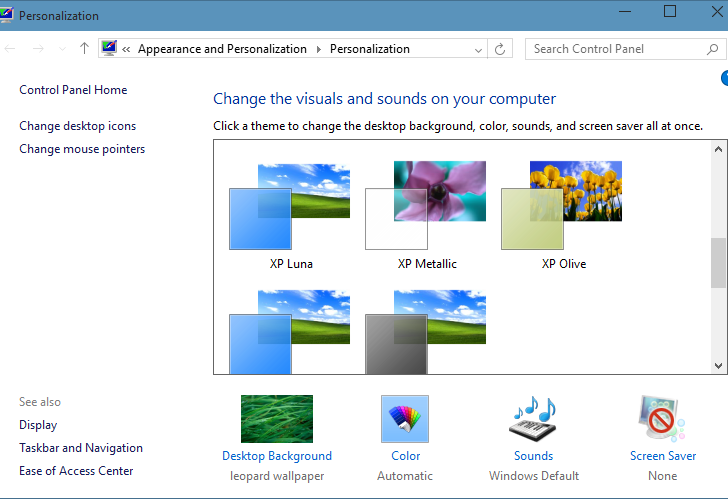Screen dimensions: 728x499
Task: Open the Sounds keyboard and notes icon
Action: 534,419
